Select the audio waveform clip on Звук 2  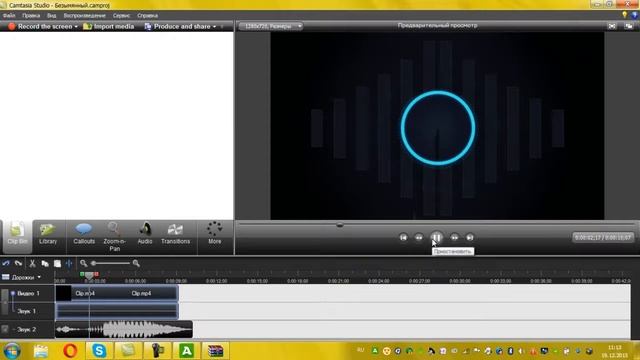tap(124, 329)
